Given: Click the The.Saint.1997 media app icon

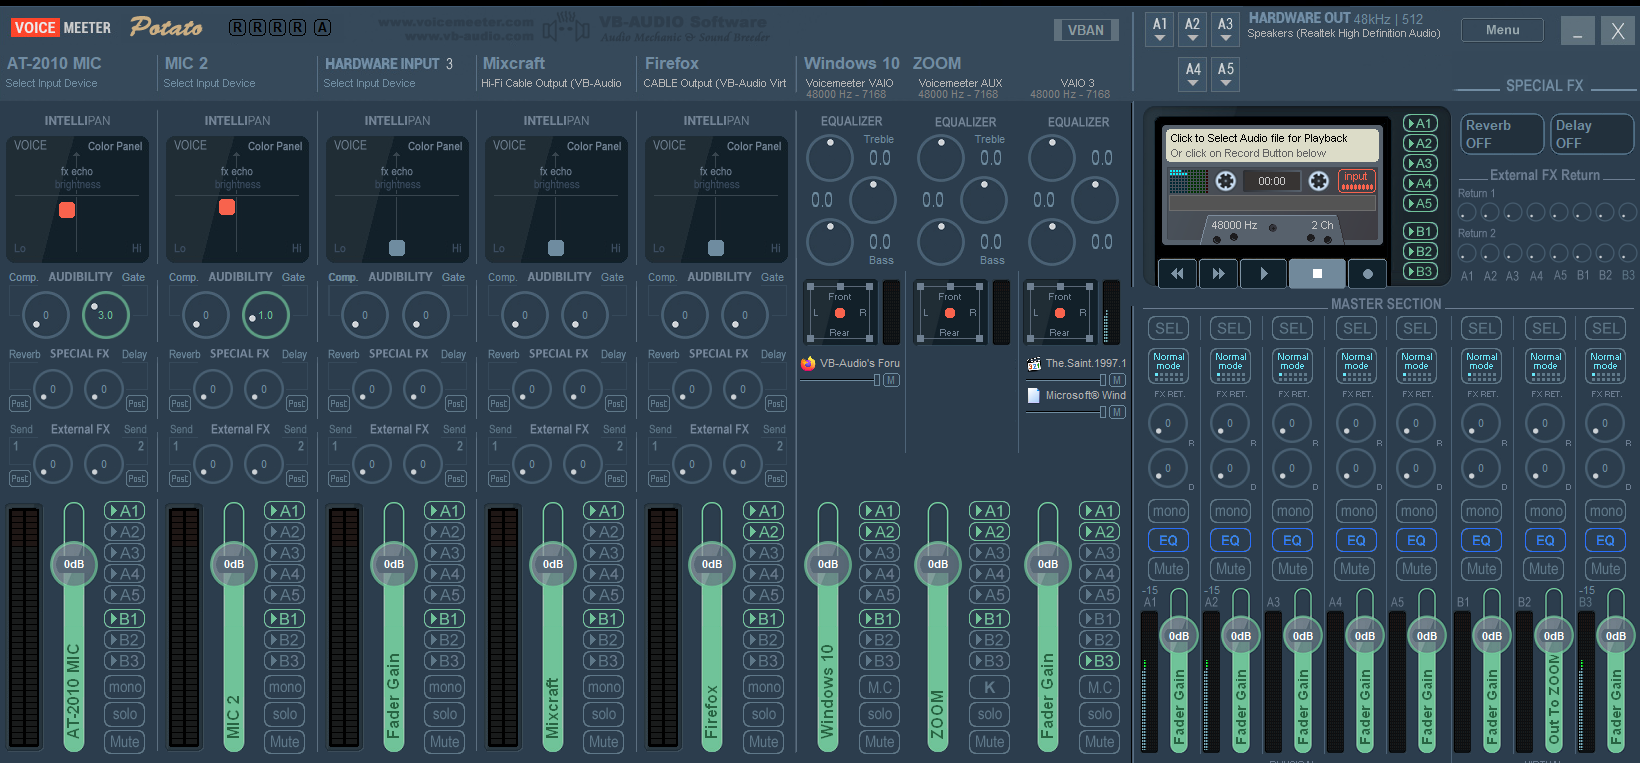Looking at the screenshot, I should pyautogui.click(x=1034, y=363).
